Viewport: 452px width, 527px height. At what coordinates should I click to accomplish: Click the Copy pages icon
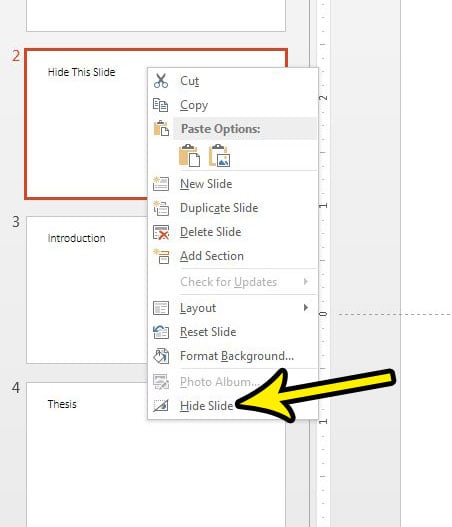click(161, 105)
